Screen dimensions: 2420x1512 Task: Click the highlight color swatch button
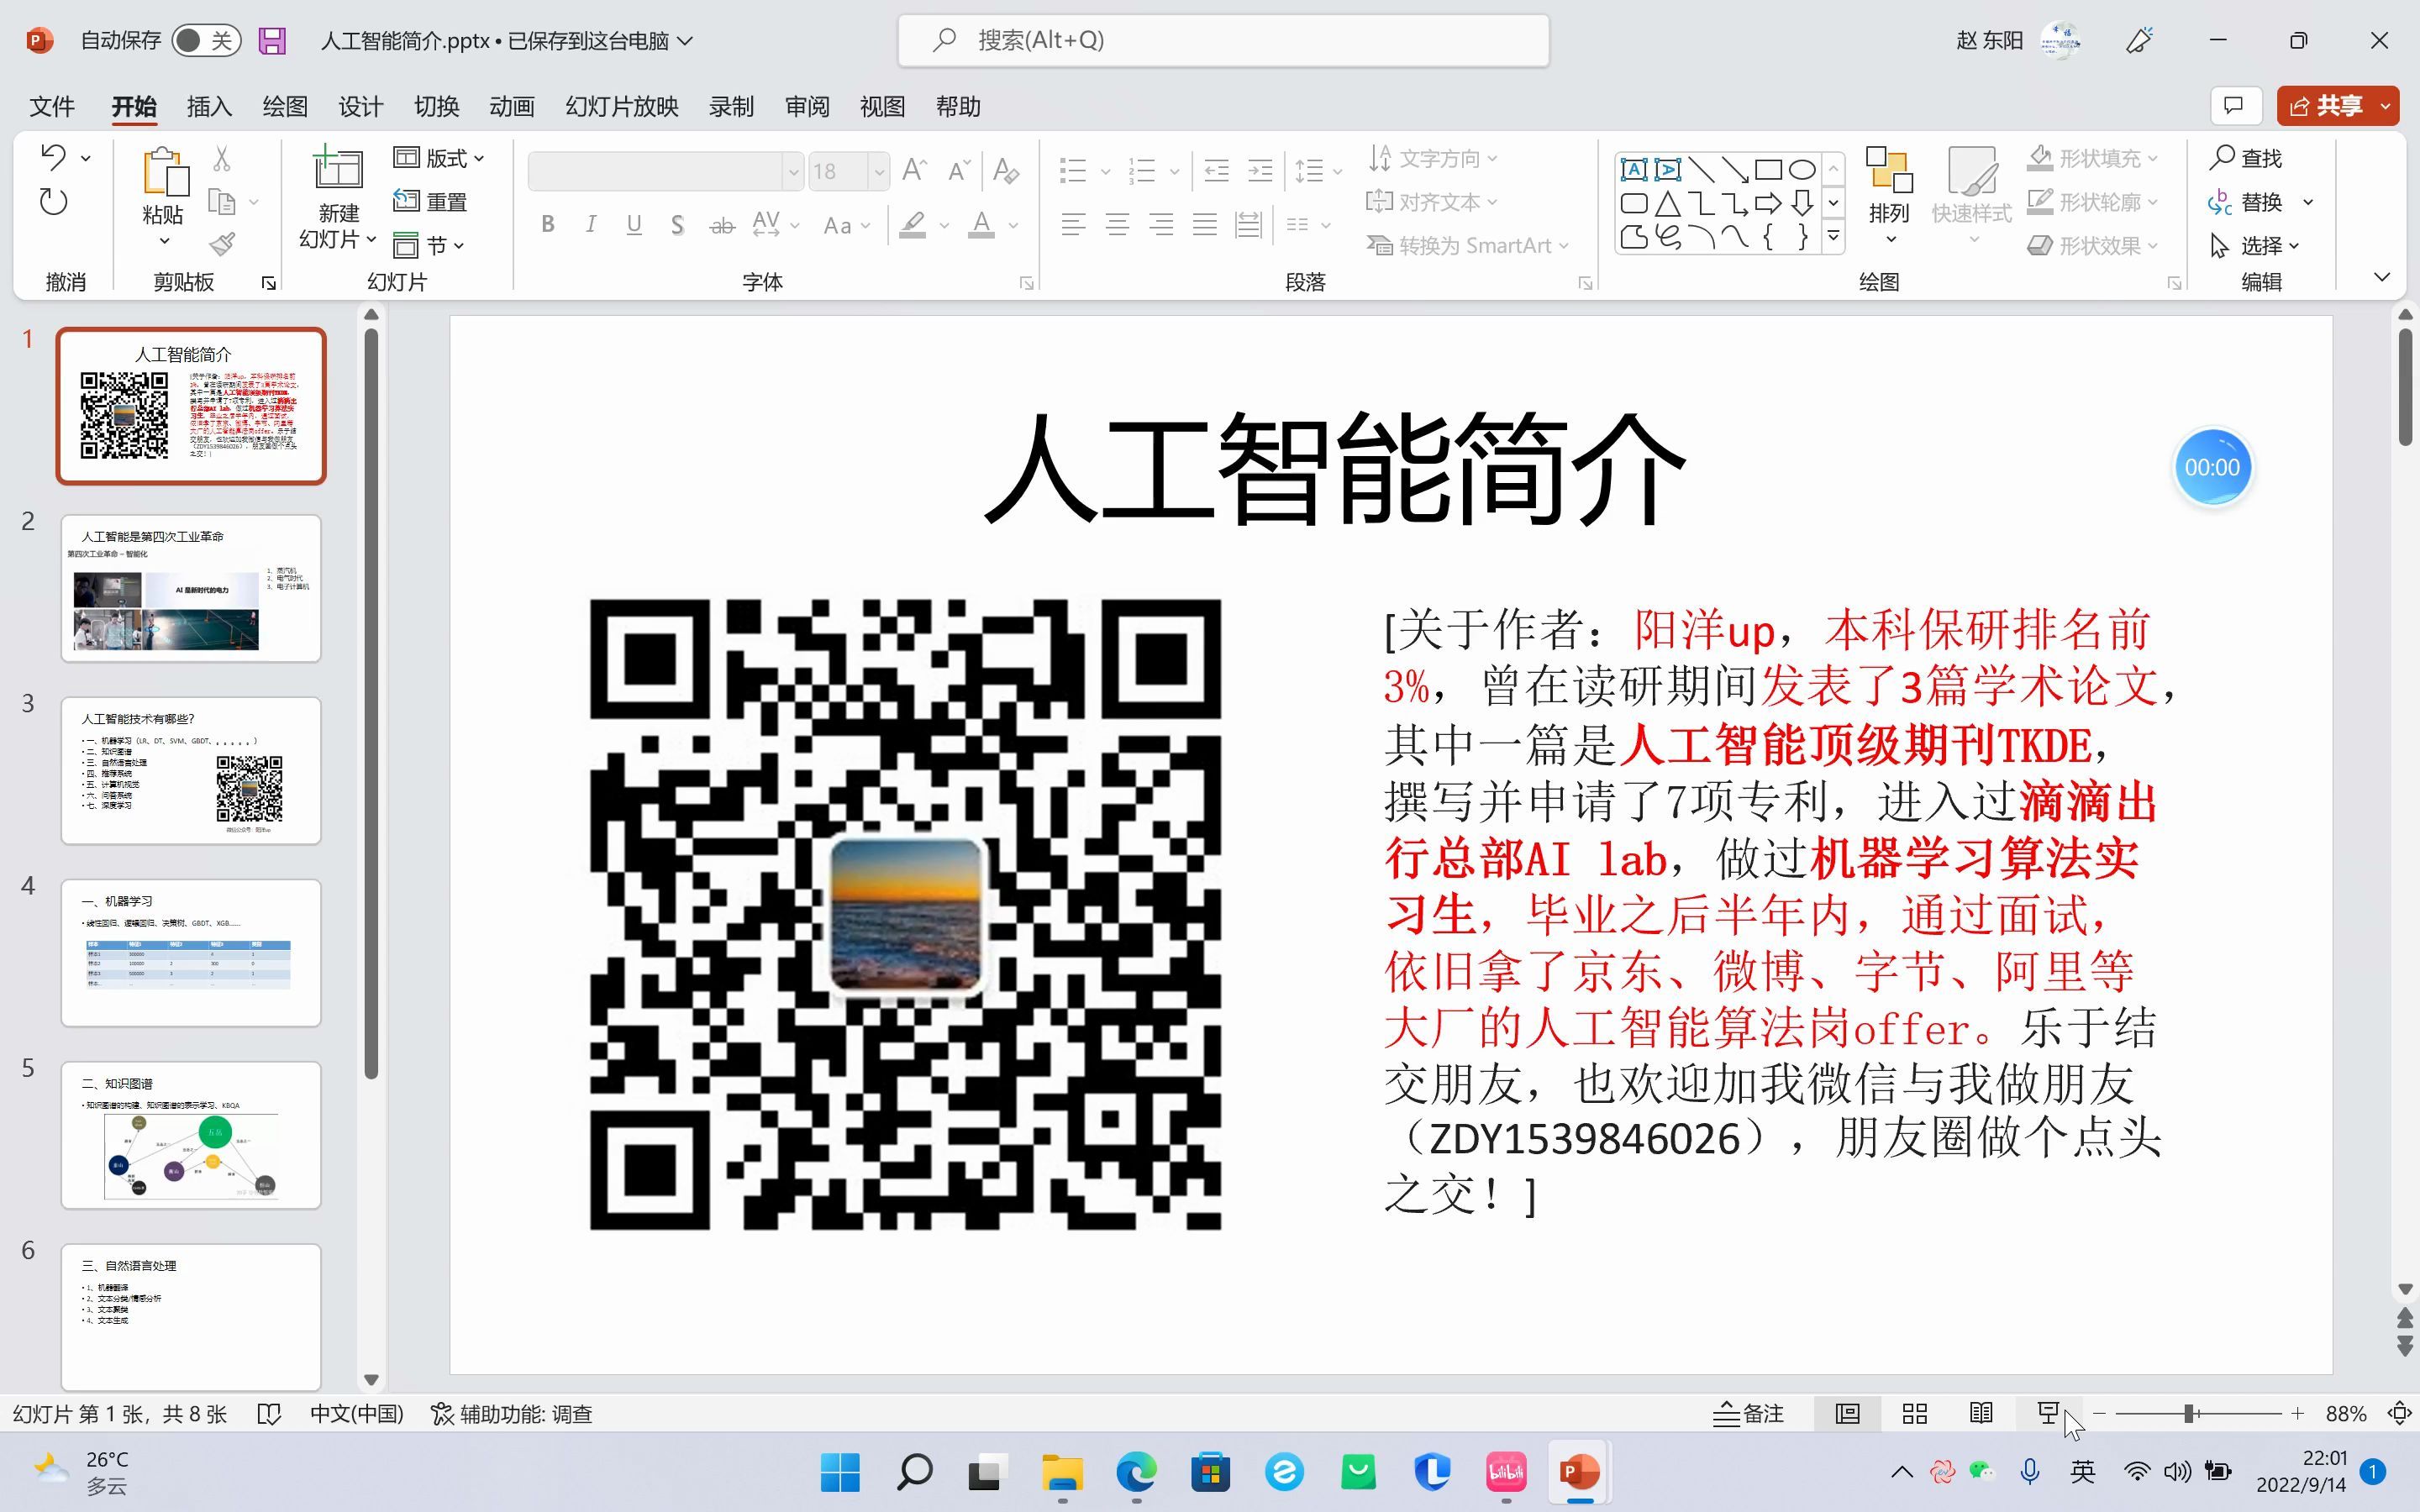(x=913, y=225)
